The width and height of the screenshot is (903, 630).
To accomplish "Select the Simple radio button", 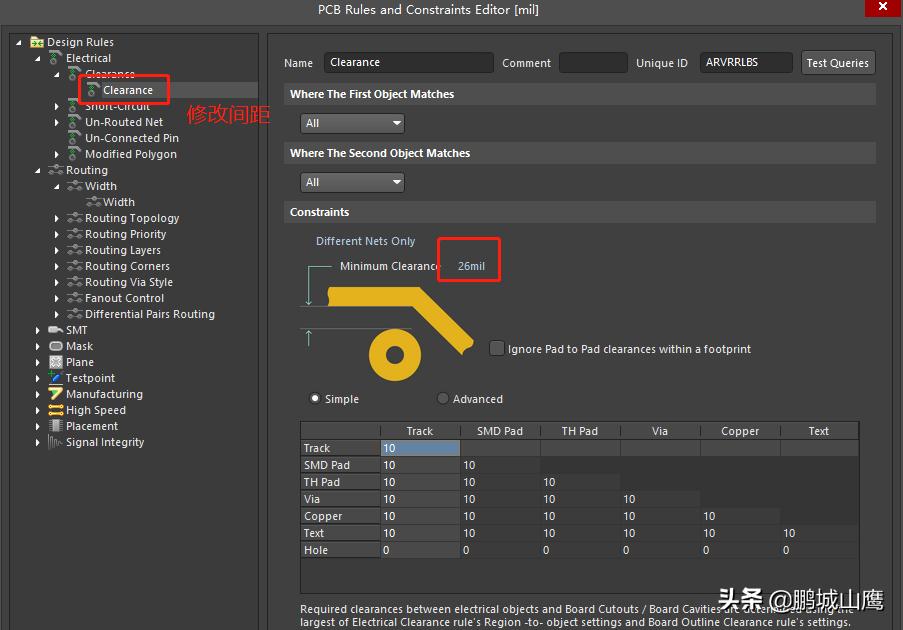I will pyautogui.click(x=316, y=399).
